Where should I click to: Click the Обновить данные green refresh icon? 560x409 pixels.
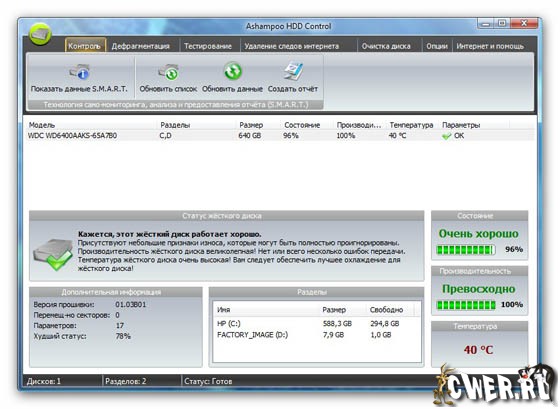[x=232, y=71]
